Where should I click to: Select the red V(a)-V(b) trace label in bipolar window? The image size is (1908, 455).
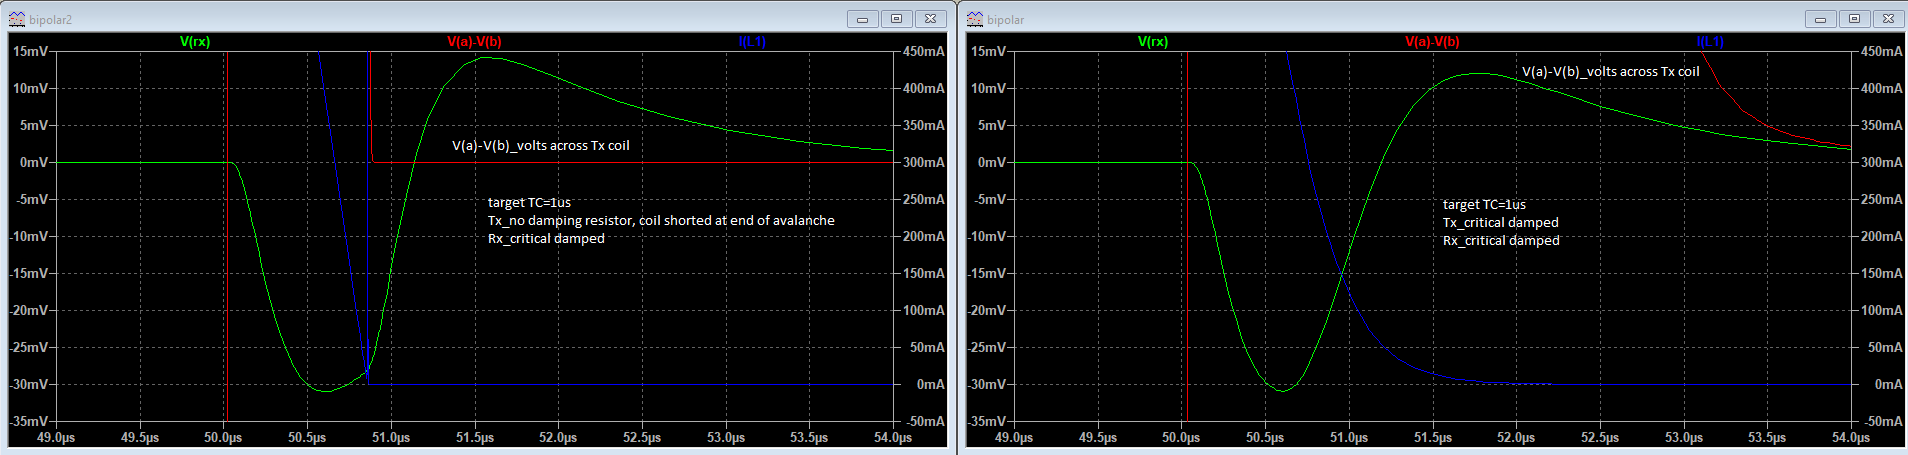click(1432, 42)
